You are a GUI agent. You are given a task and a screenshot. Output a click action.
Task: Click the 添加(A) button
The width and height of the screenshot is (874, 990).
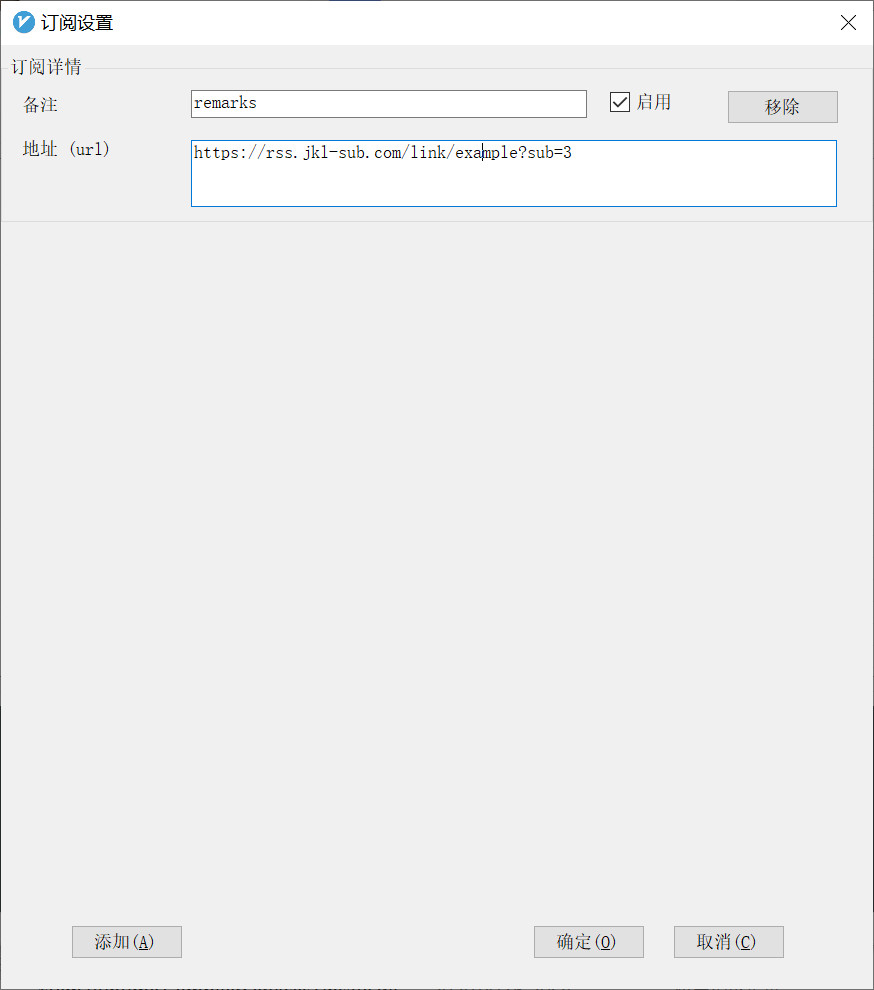coord(126,941)
